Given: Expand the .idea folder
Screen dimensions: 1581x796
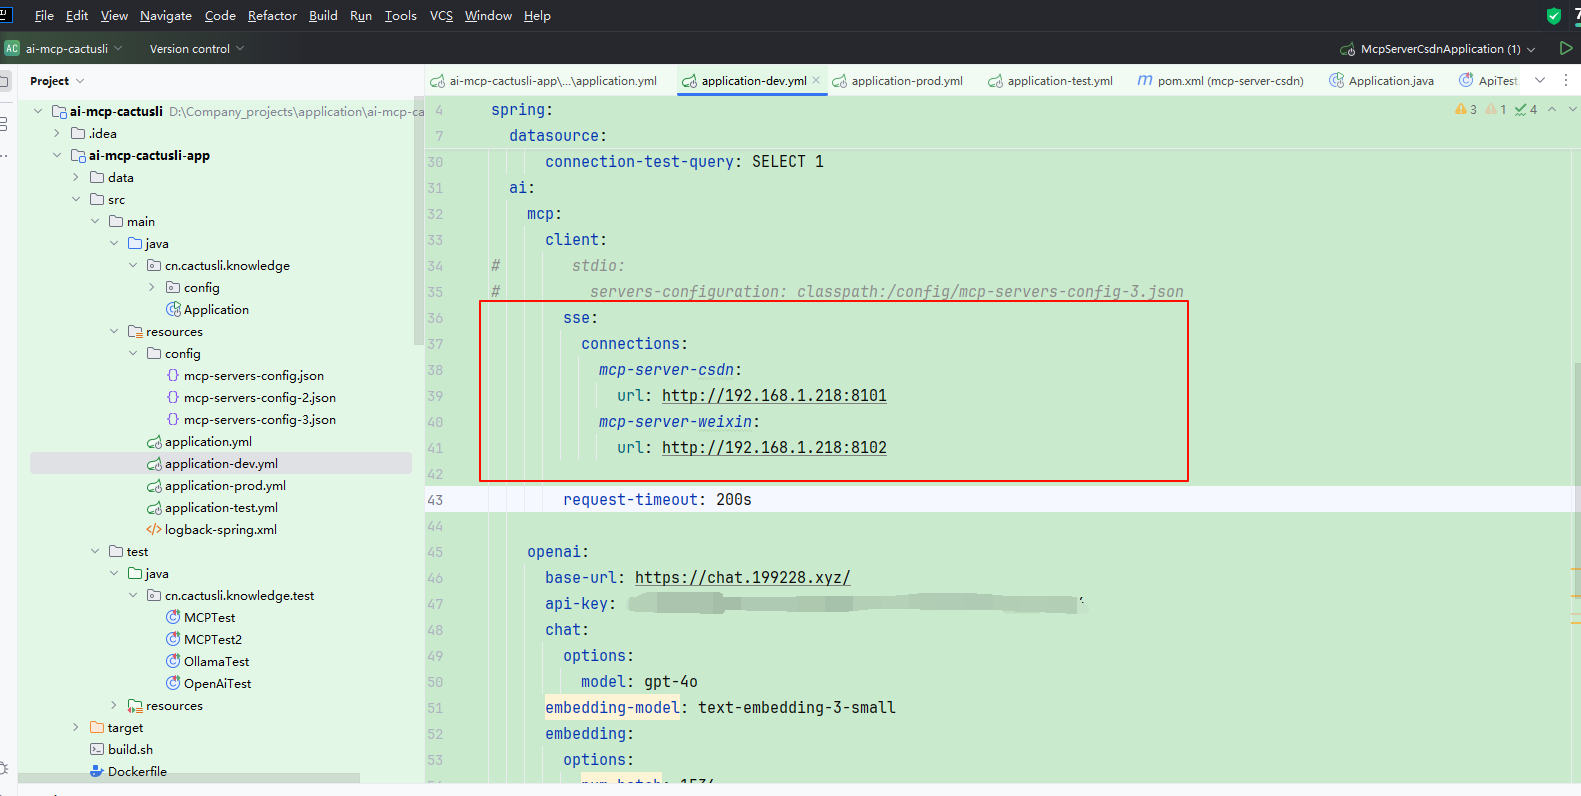Looking at the screenshot, I should [57, 133].
